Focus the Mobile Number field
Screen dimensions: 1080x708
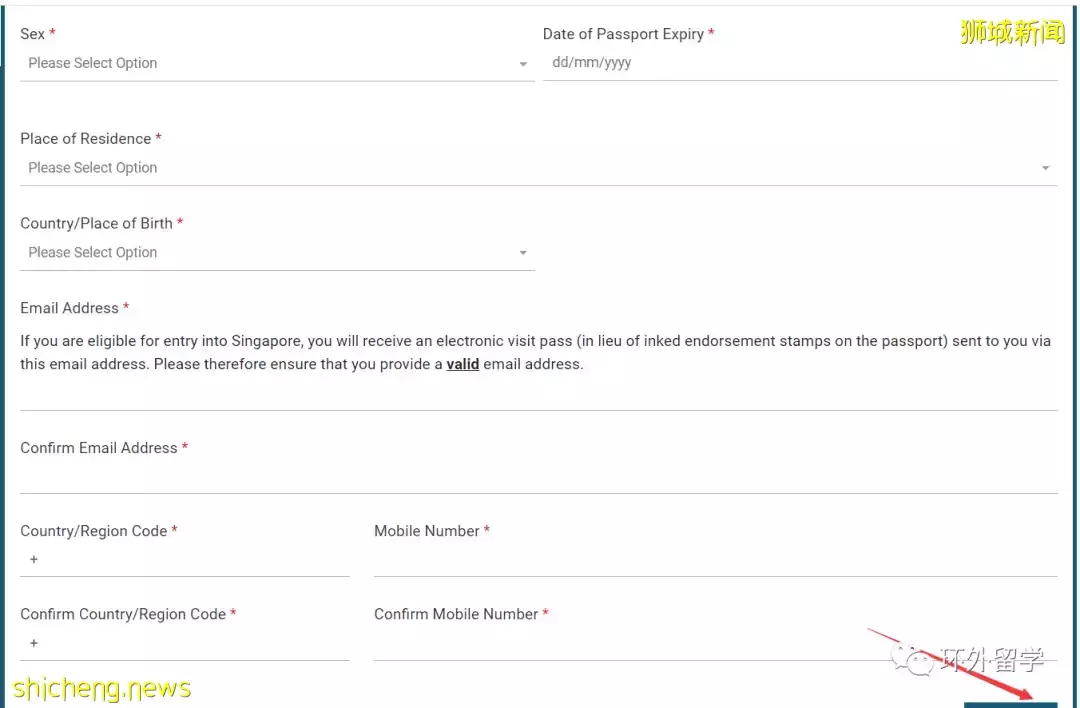click(x=715, y=561)
